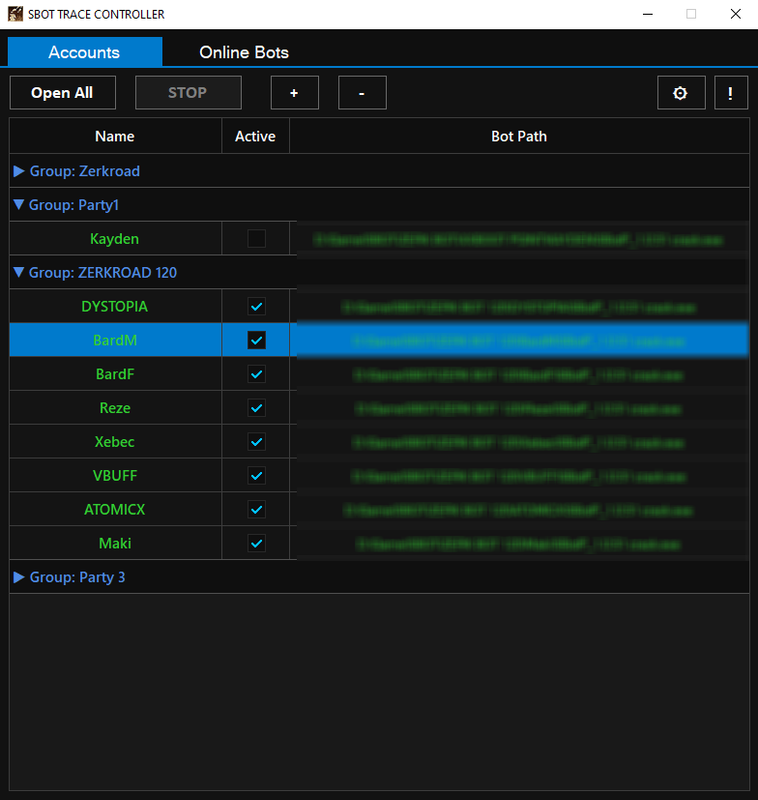Select the ATOMICX account name

115,509
